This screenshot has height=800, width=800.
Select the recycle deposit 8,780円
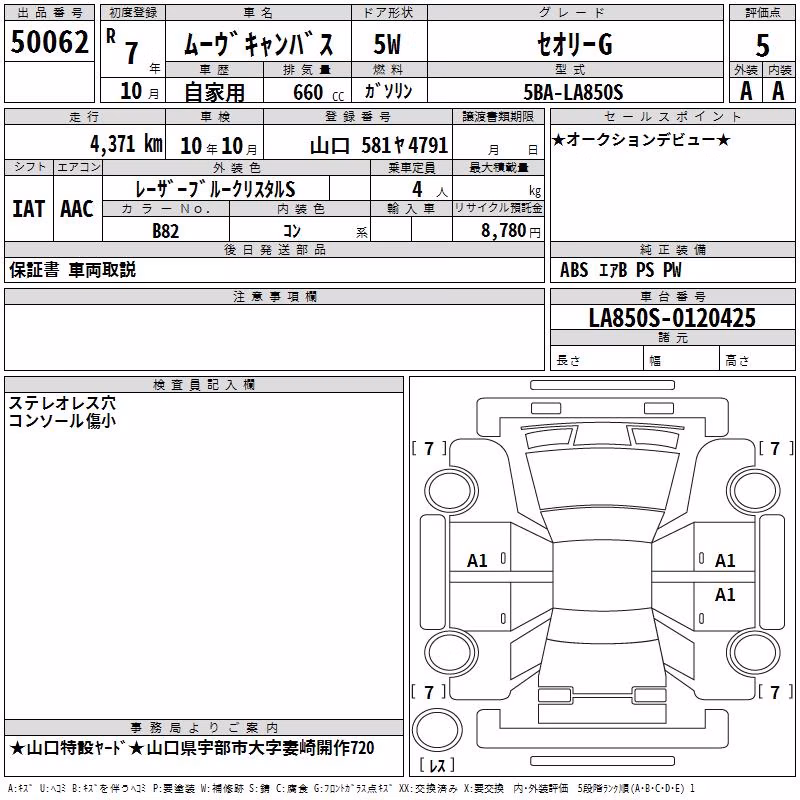511,231
